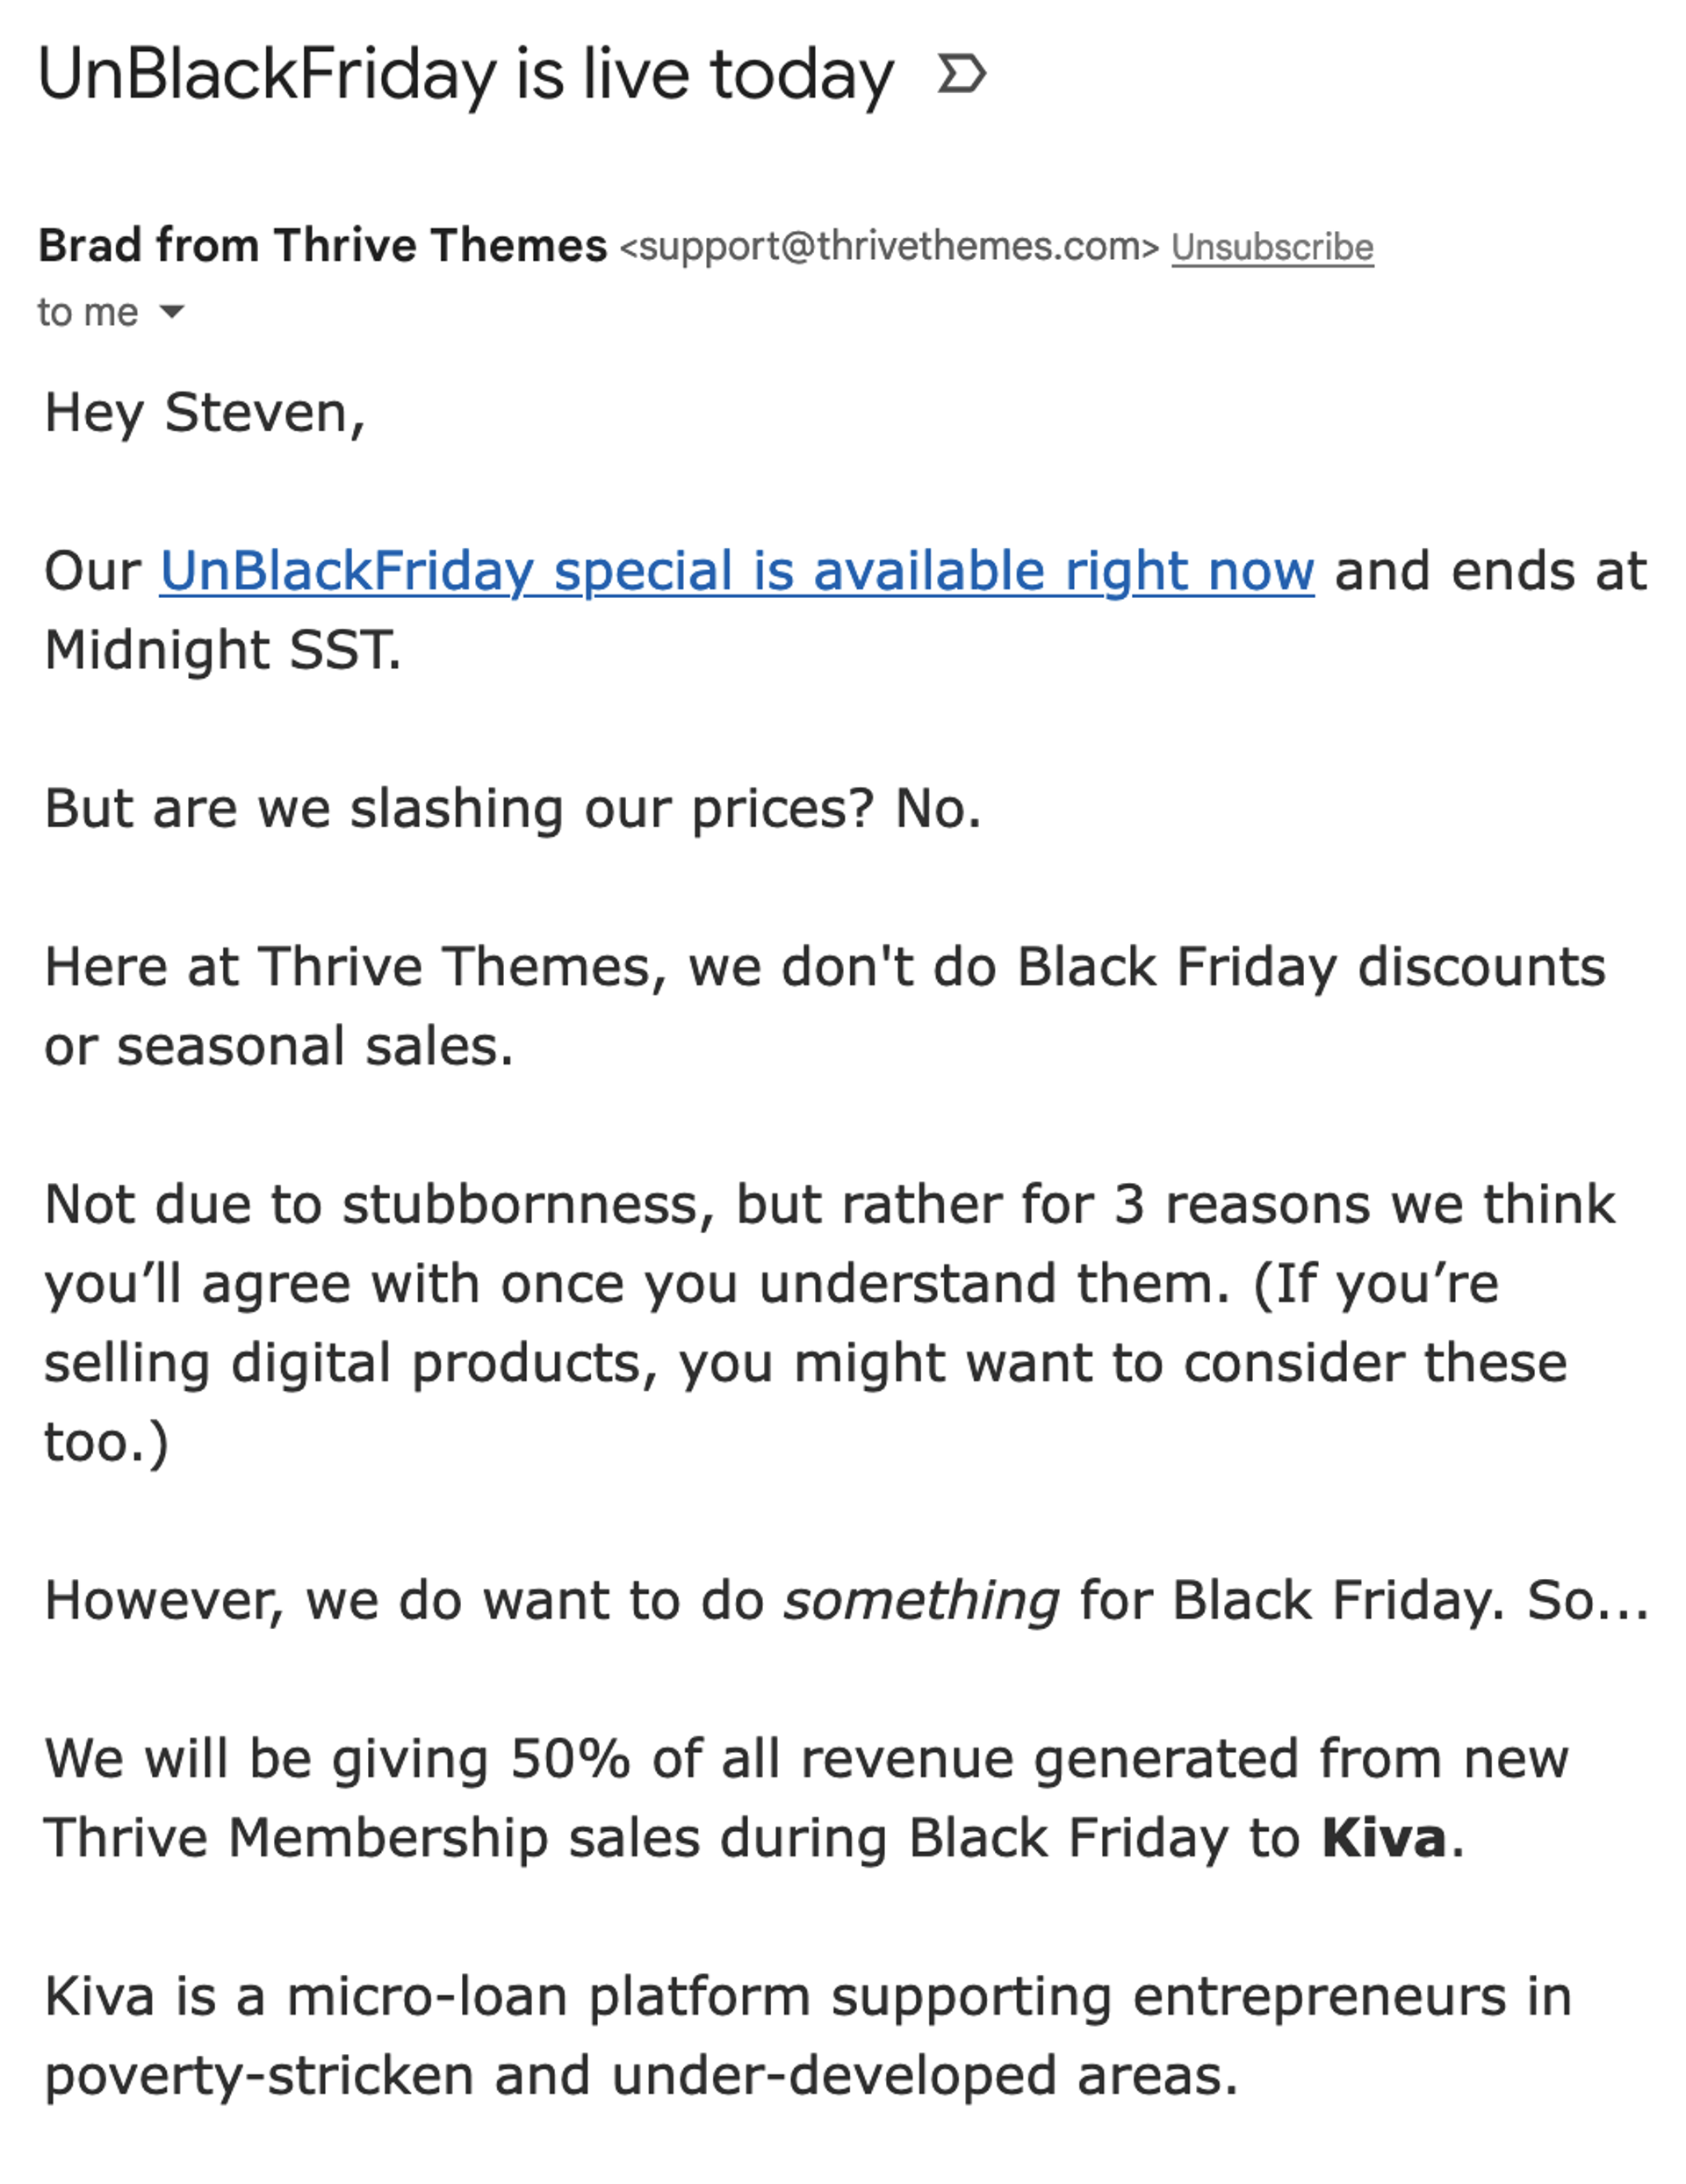Click the importance marker icon beside the subject
The height and width of the screenshot is (2184, 1686).
(961, 75)
